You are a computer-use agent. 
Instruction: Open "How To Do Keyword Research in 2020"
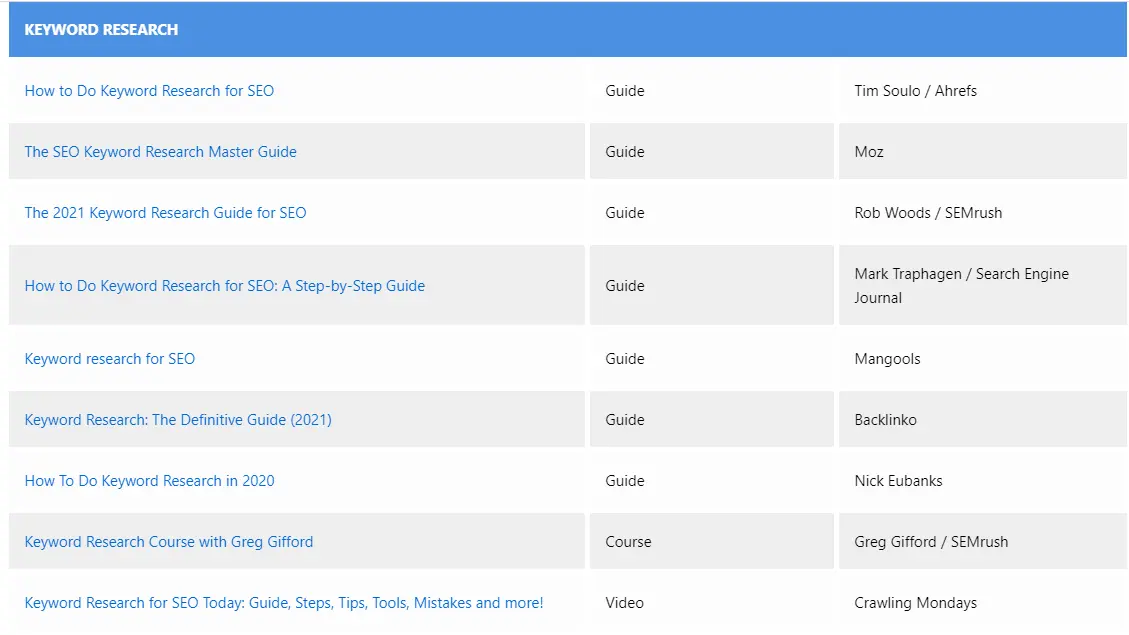(149, 481)
